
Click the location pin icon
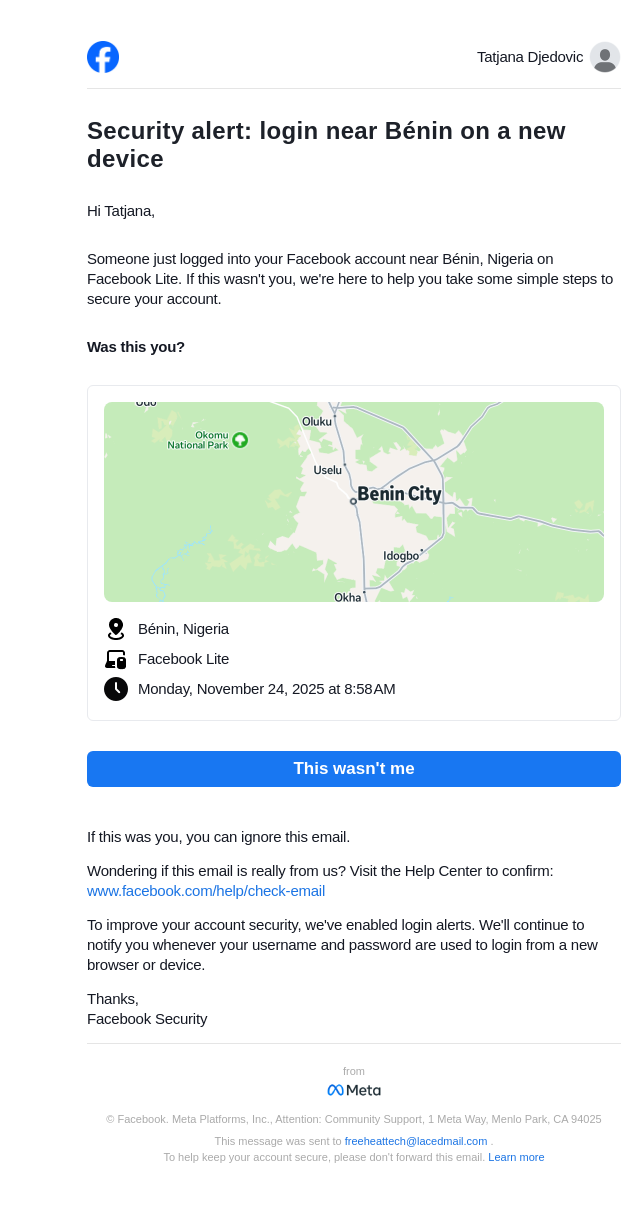pos(116,629)
